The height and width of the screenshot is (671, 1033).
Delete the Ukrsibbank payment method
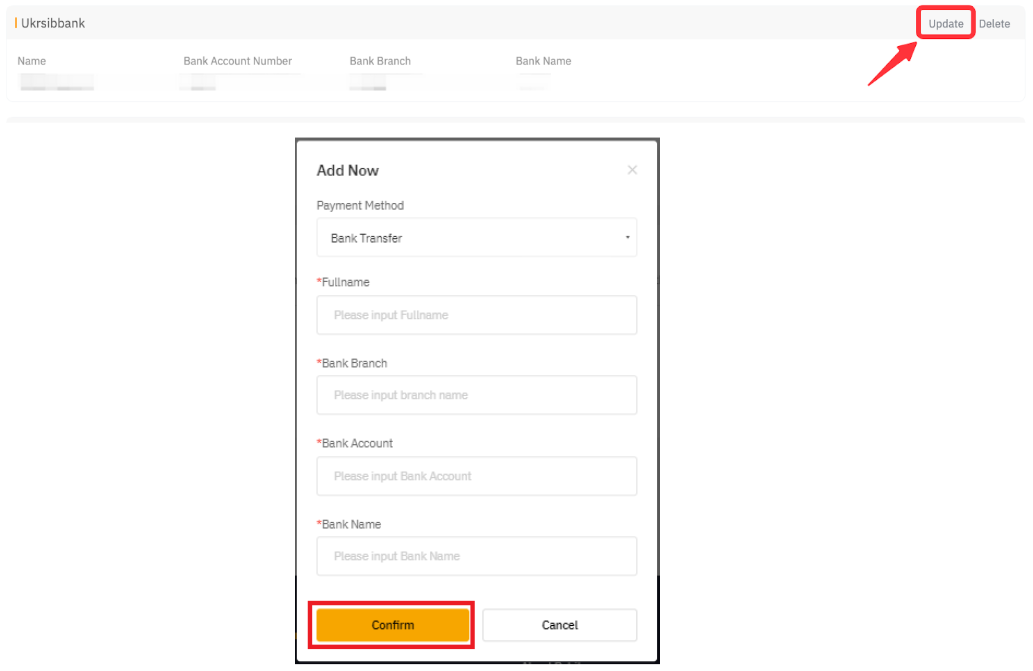[994, 24]
